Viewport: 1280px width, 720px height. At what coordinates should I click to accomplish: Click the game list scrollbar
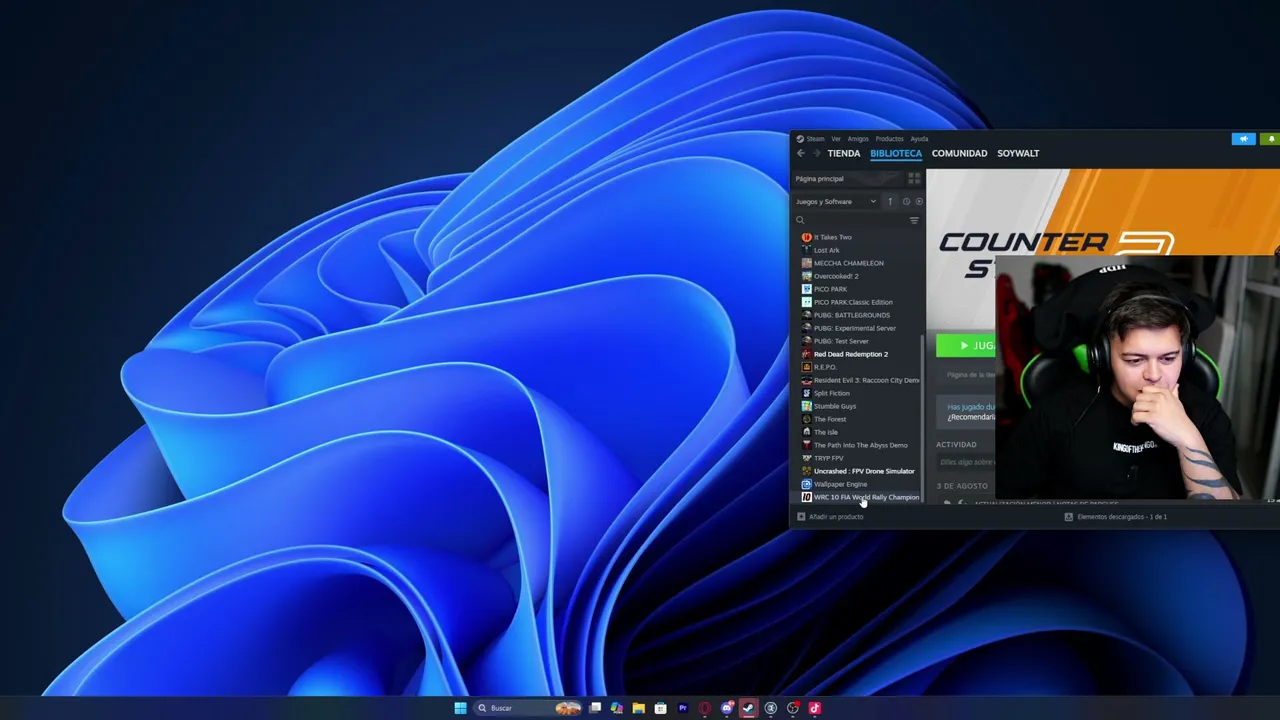pos(922,418)
